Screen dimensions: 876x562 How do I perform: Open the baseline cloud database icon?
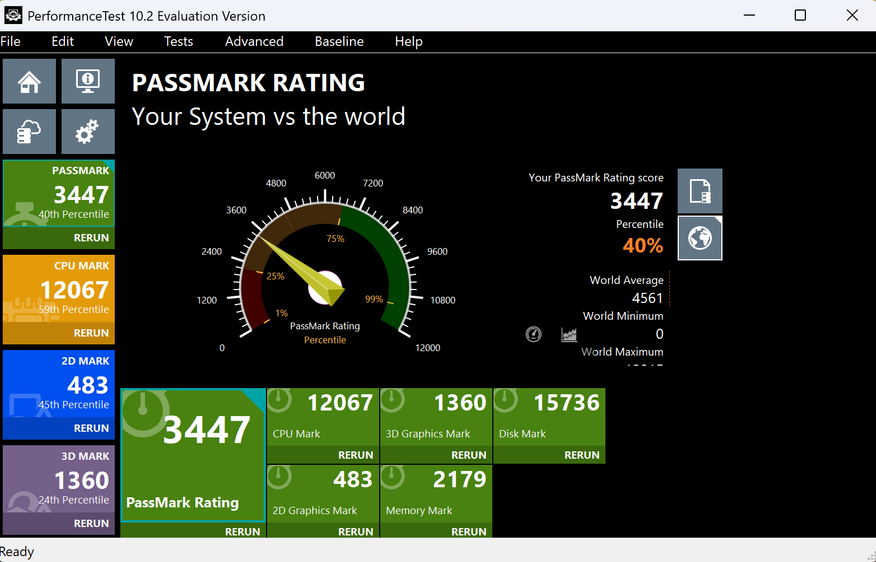tap(29, 131)
